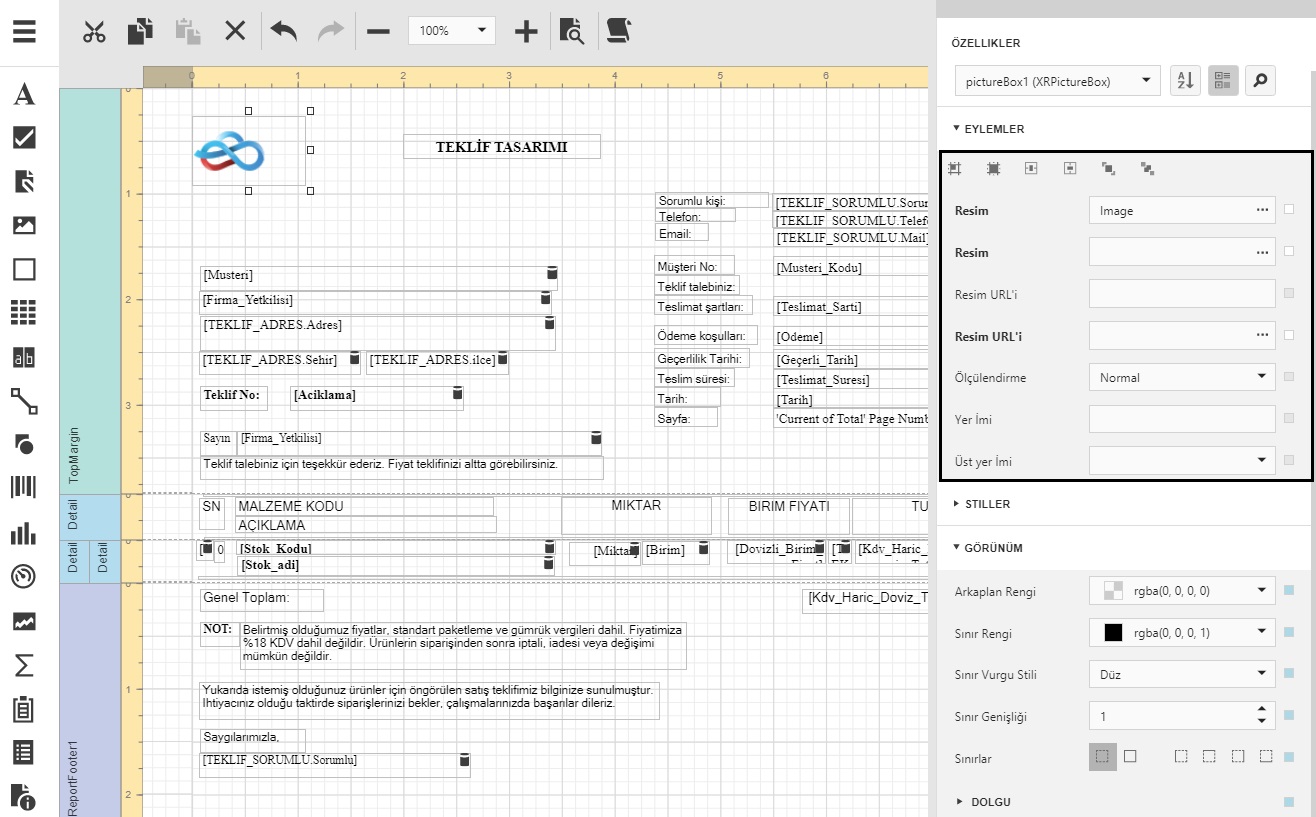Toggle the no borders option in Sınırlar
The height and width of the screenshot is (817, 1316).
click(1102, 757)
